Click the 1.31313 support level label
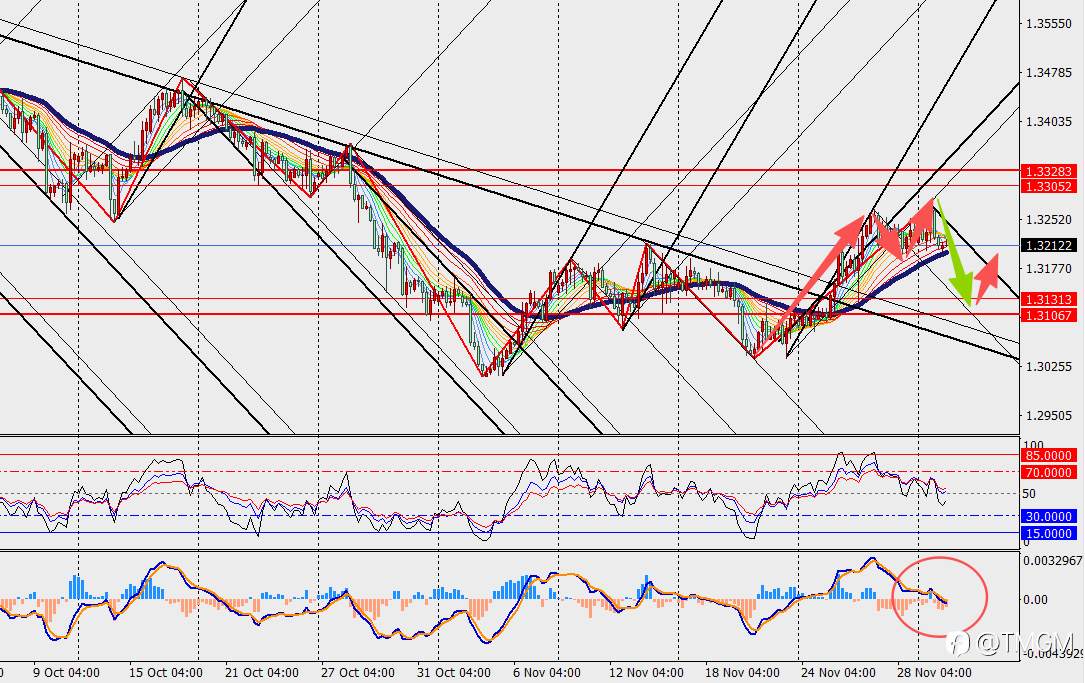 click(x=1048, y=299)
